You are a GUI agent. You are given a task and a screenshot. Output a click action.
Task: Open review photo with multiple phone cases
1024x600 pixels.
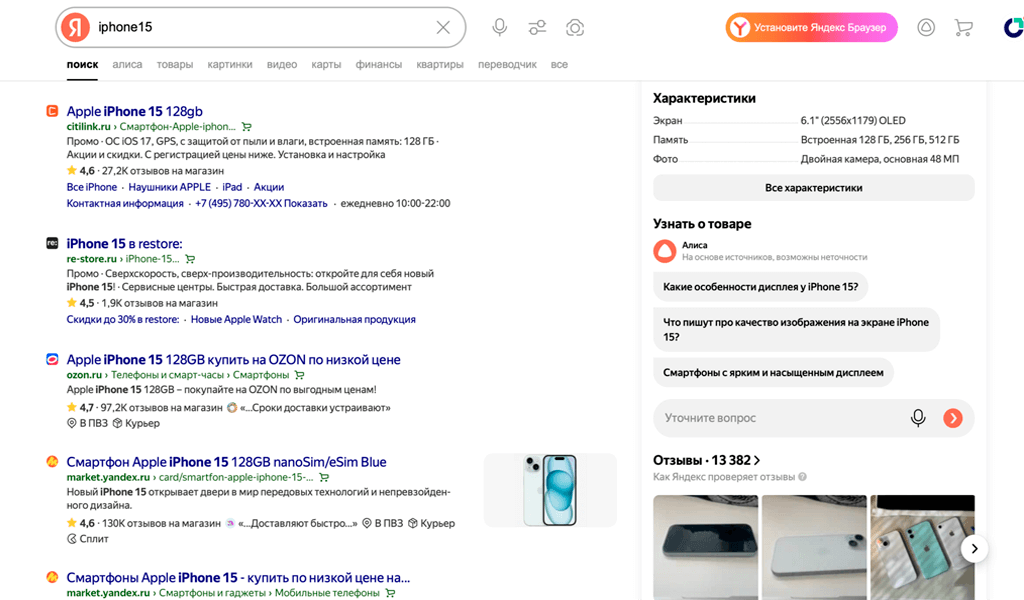click(x=922, y=547)
